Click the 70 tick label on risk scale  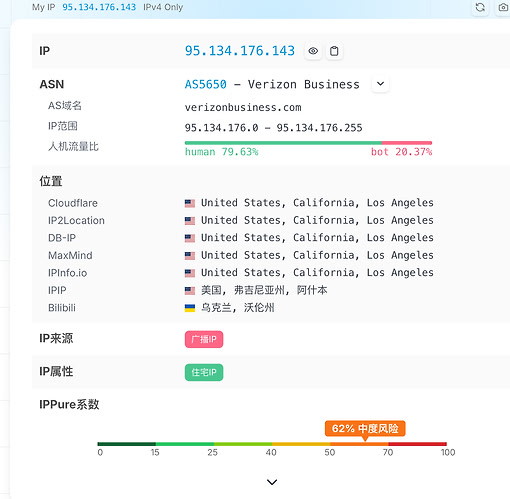(x=388, y=452)
